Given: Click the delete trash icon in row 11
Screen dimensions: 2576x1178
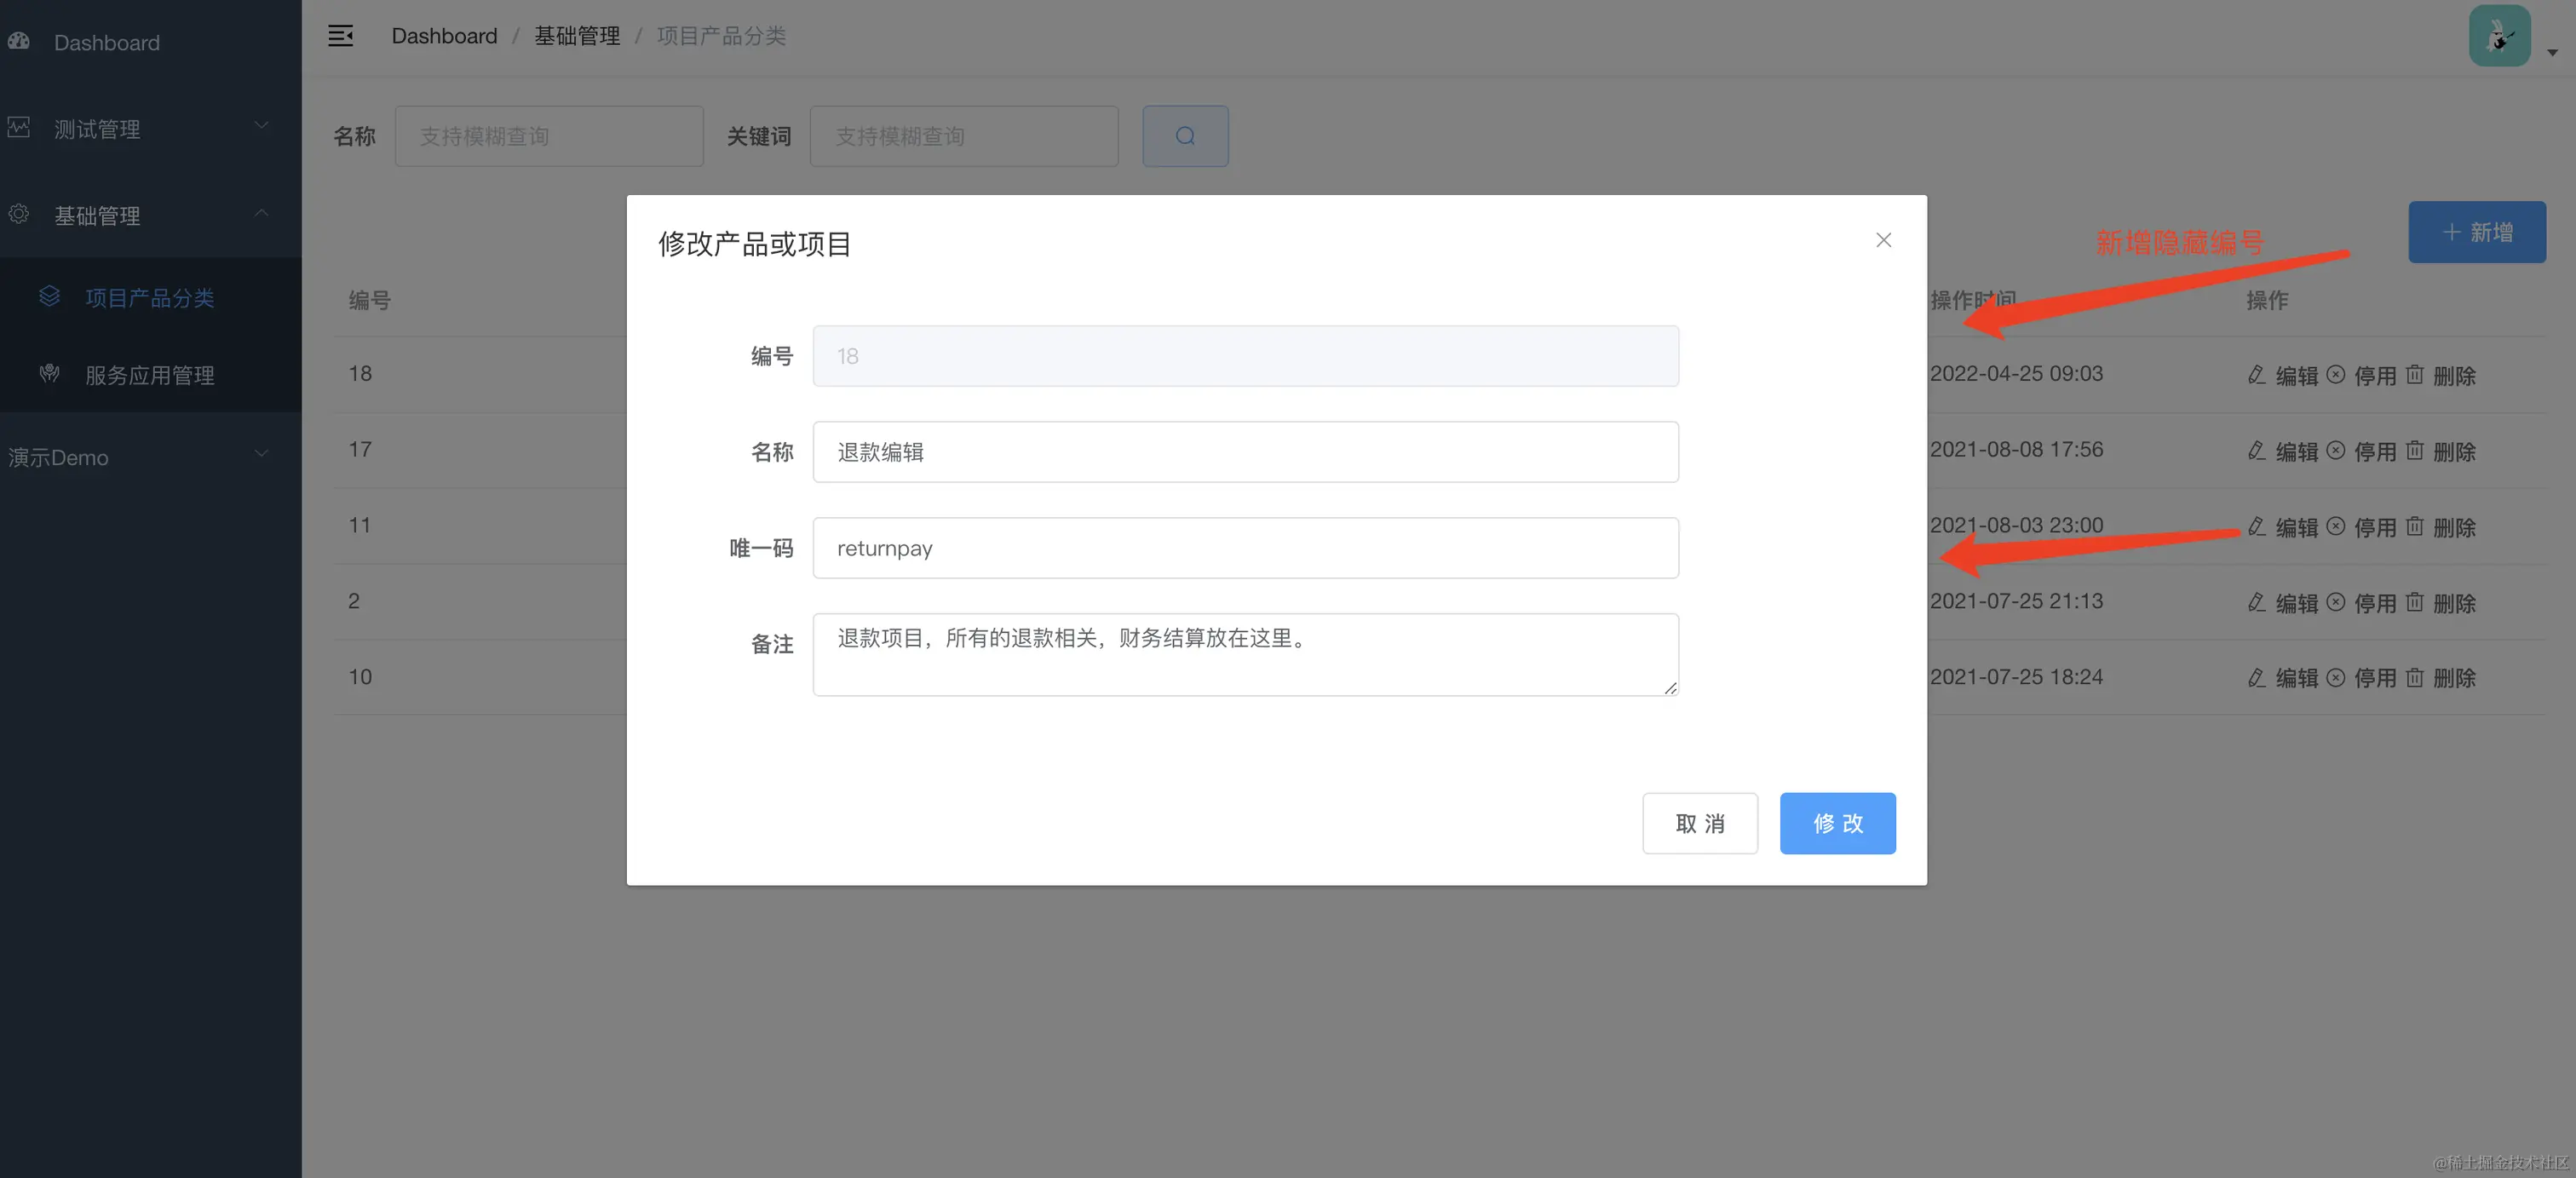Looking at the screenshot, I should 2414,527.
